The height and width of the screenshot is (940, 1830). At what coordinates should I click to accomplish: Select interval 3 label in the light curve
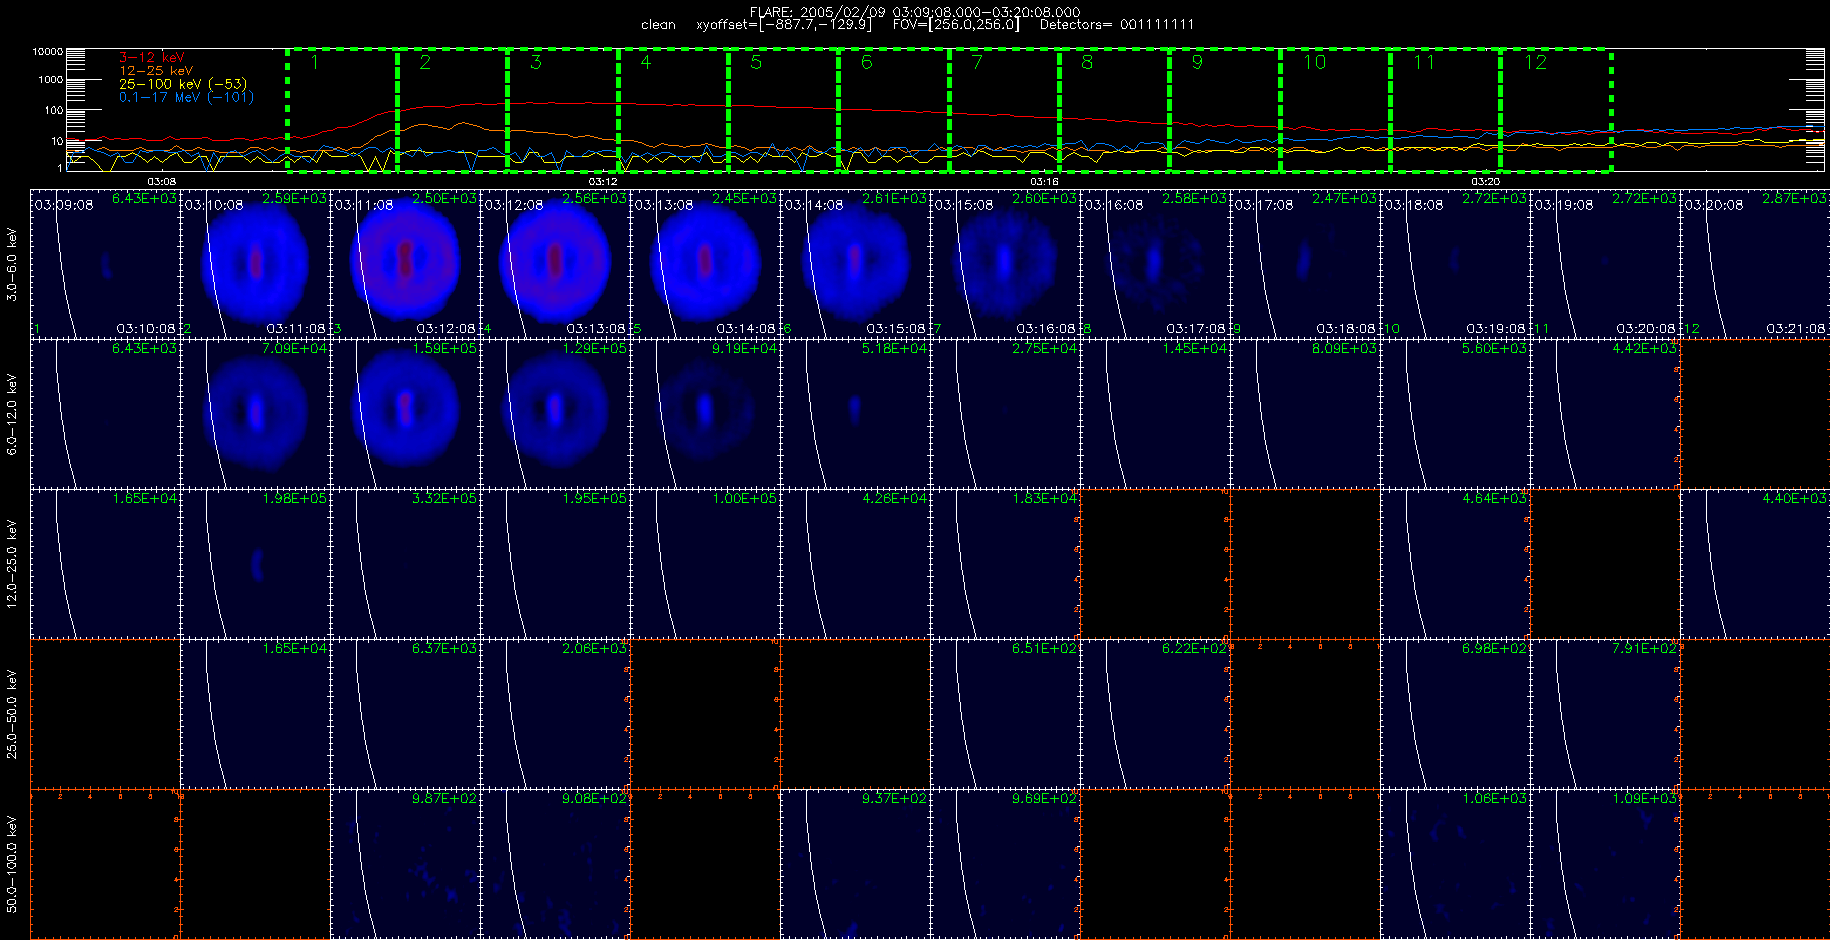536,63
